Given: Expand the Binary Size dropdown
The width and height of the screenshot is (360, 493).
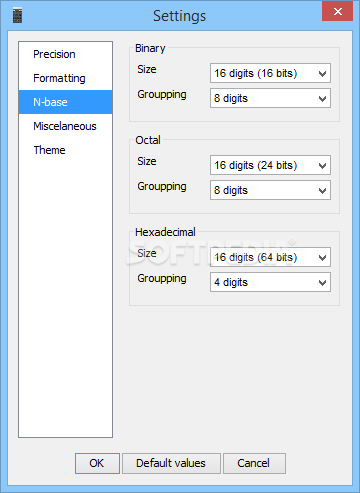Looking at the screenshot, I should point(270,73).
